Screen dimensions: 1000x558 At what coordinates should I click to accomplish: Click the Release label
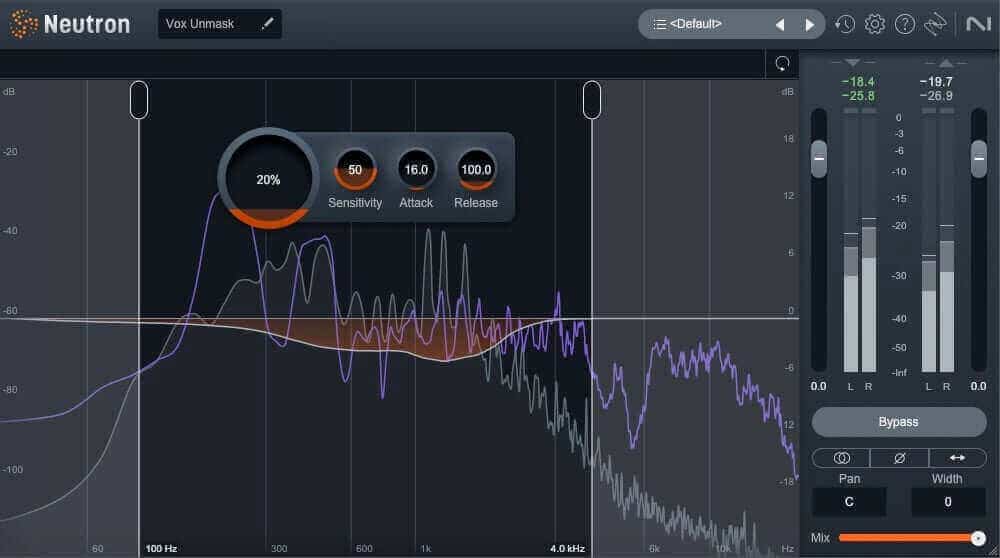coord(476,203)
